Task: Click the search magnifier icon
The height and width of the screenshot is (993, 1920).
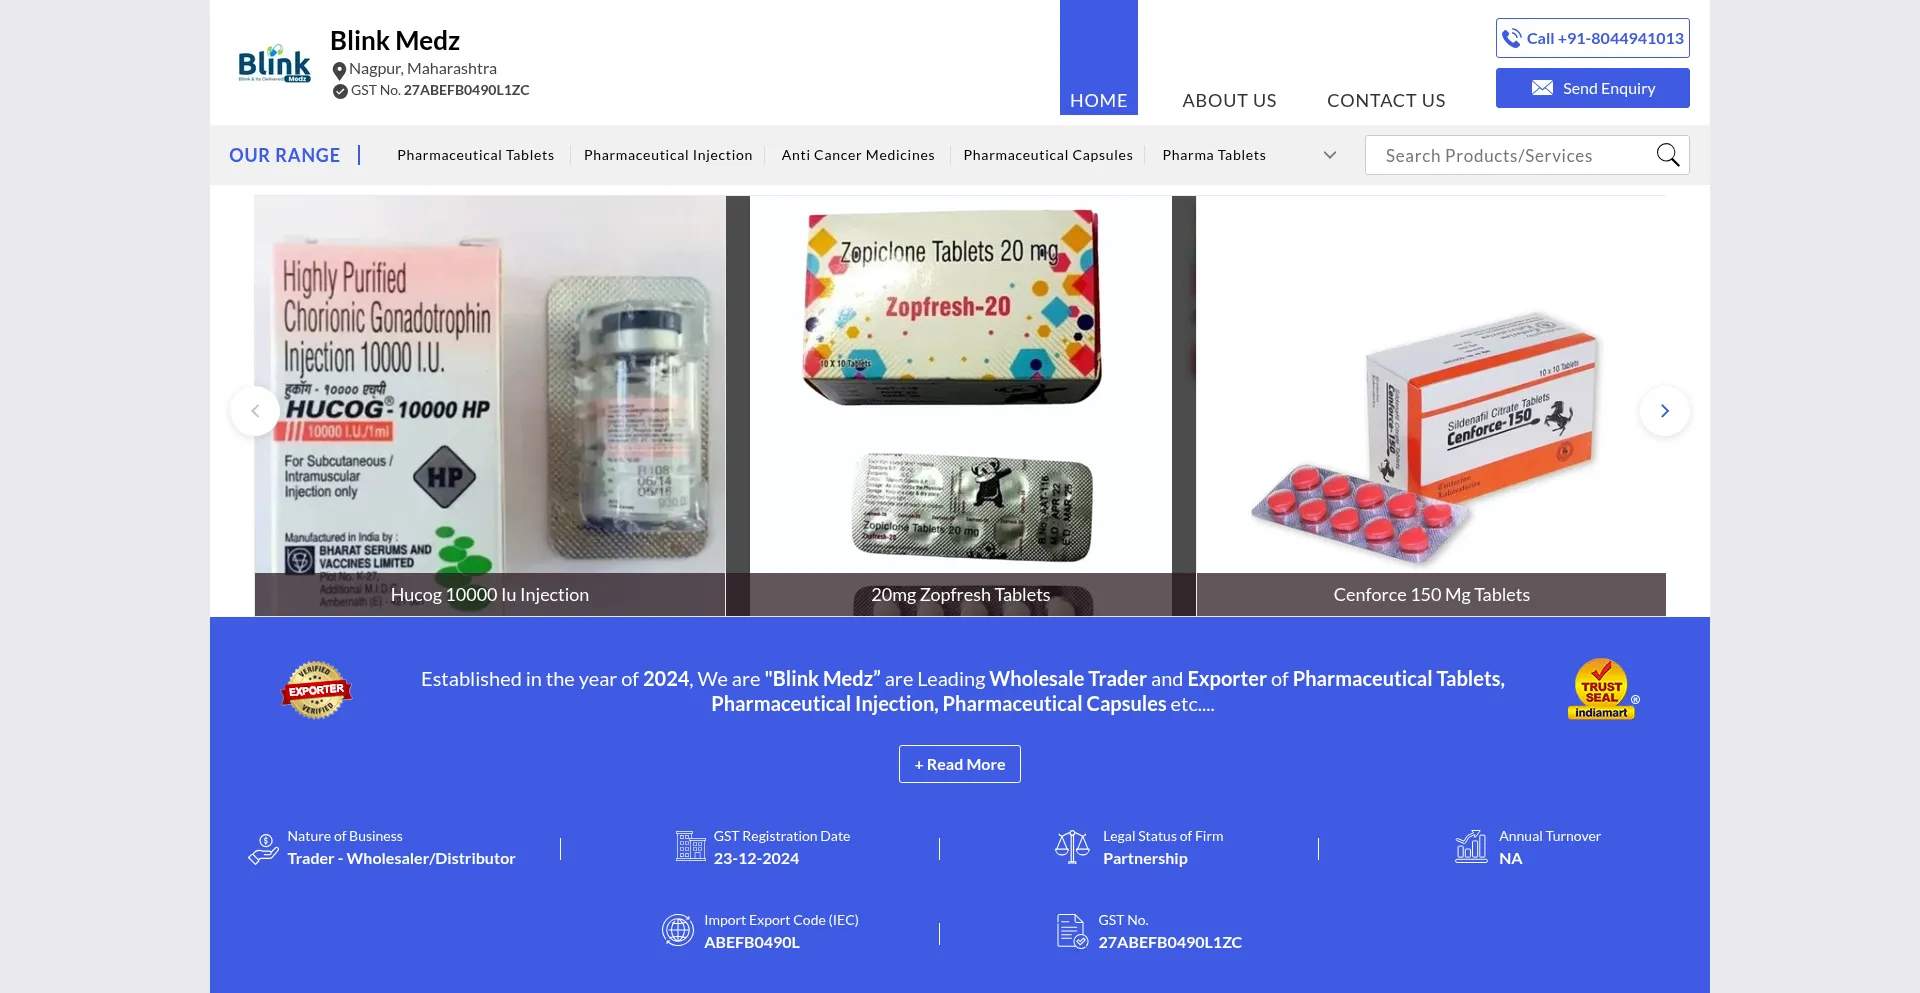Action: click(1667, 155)
